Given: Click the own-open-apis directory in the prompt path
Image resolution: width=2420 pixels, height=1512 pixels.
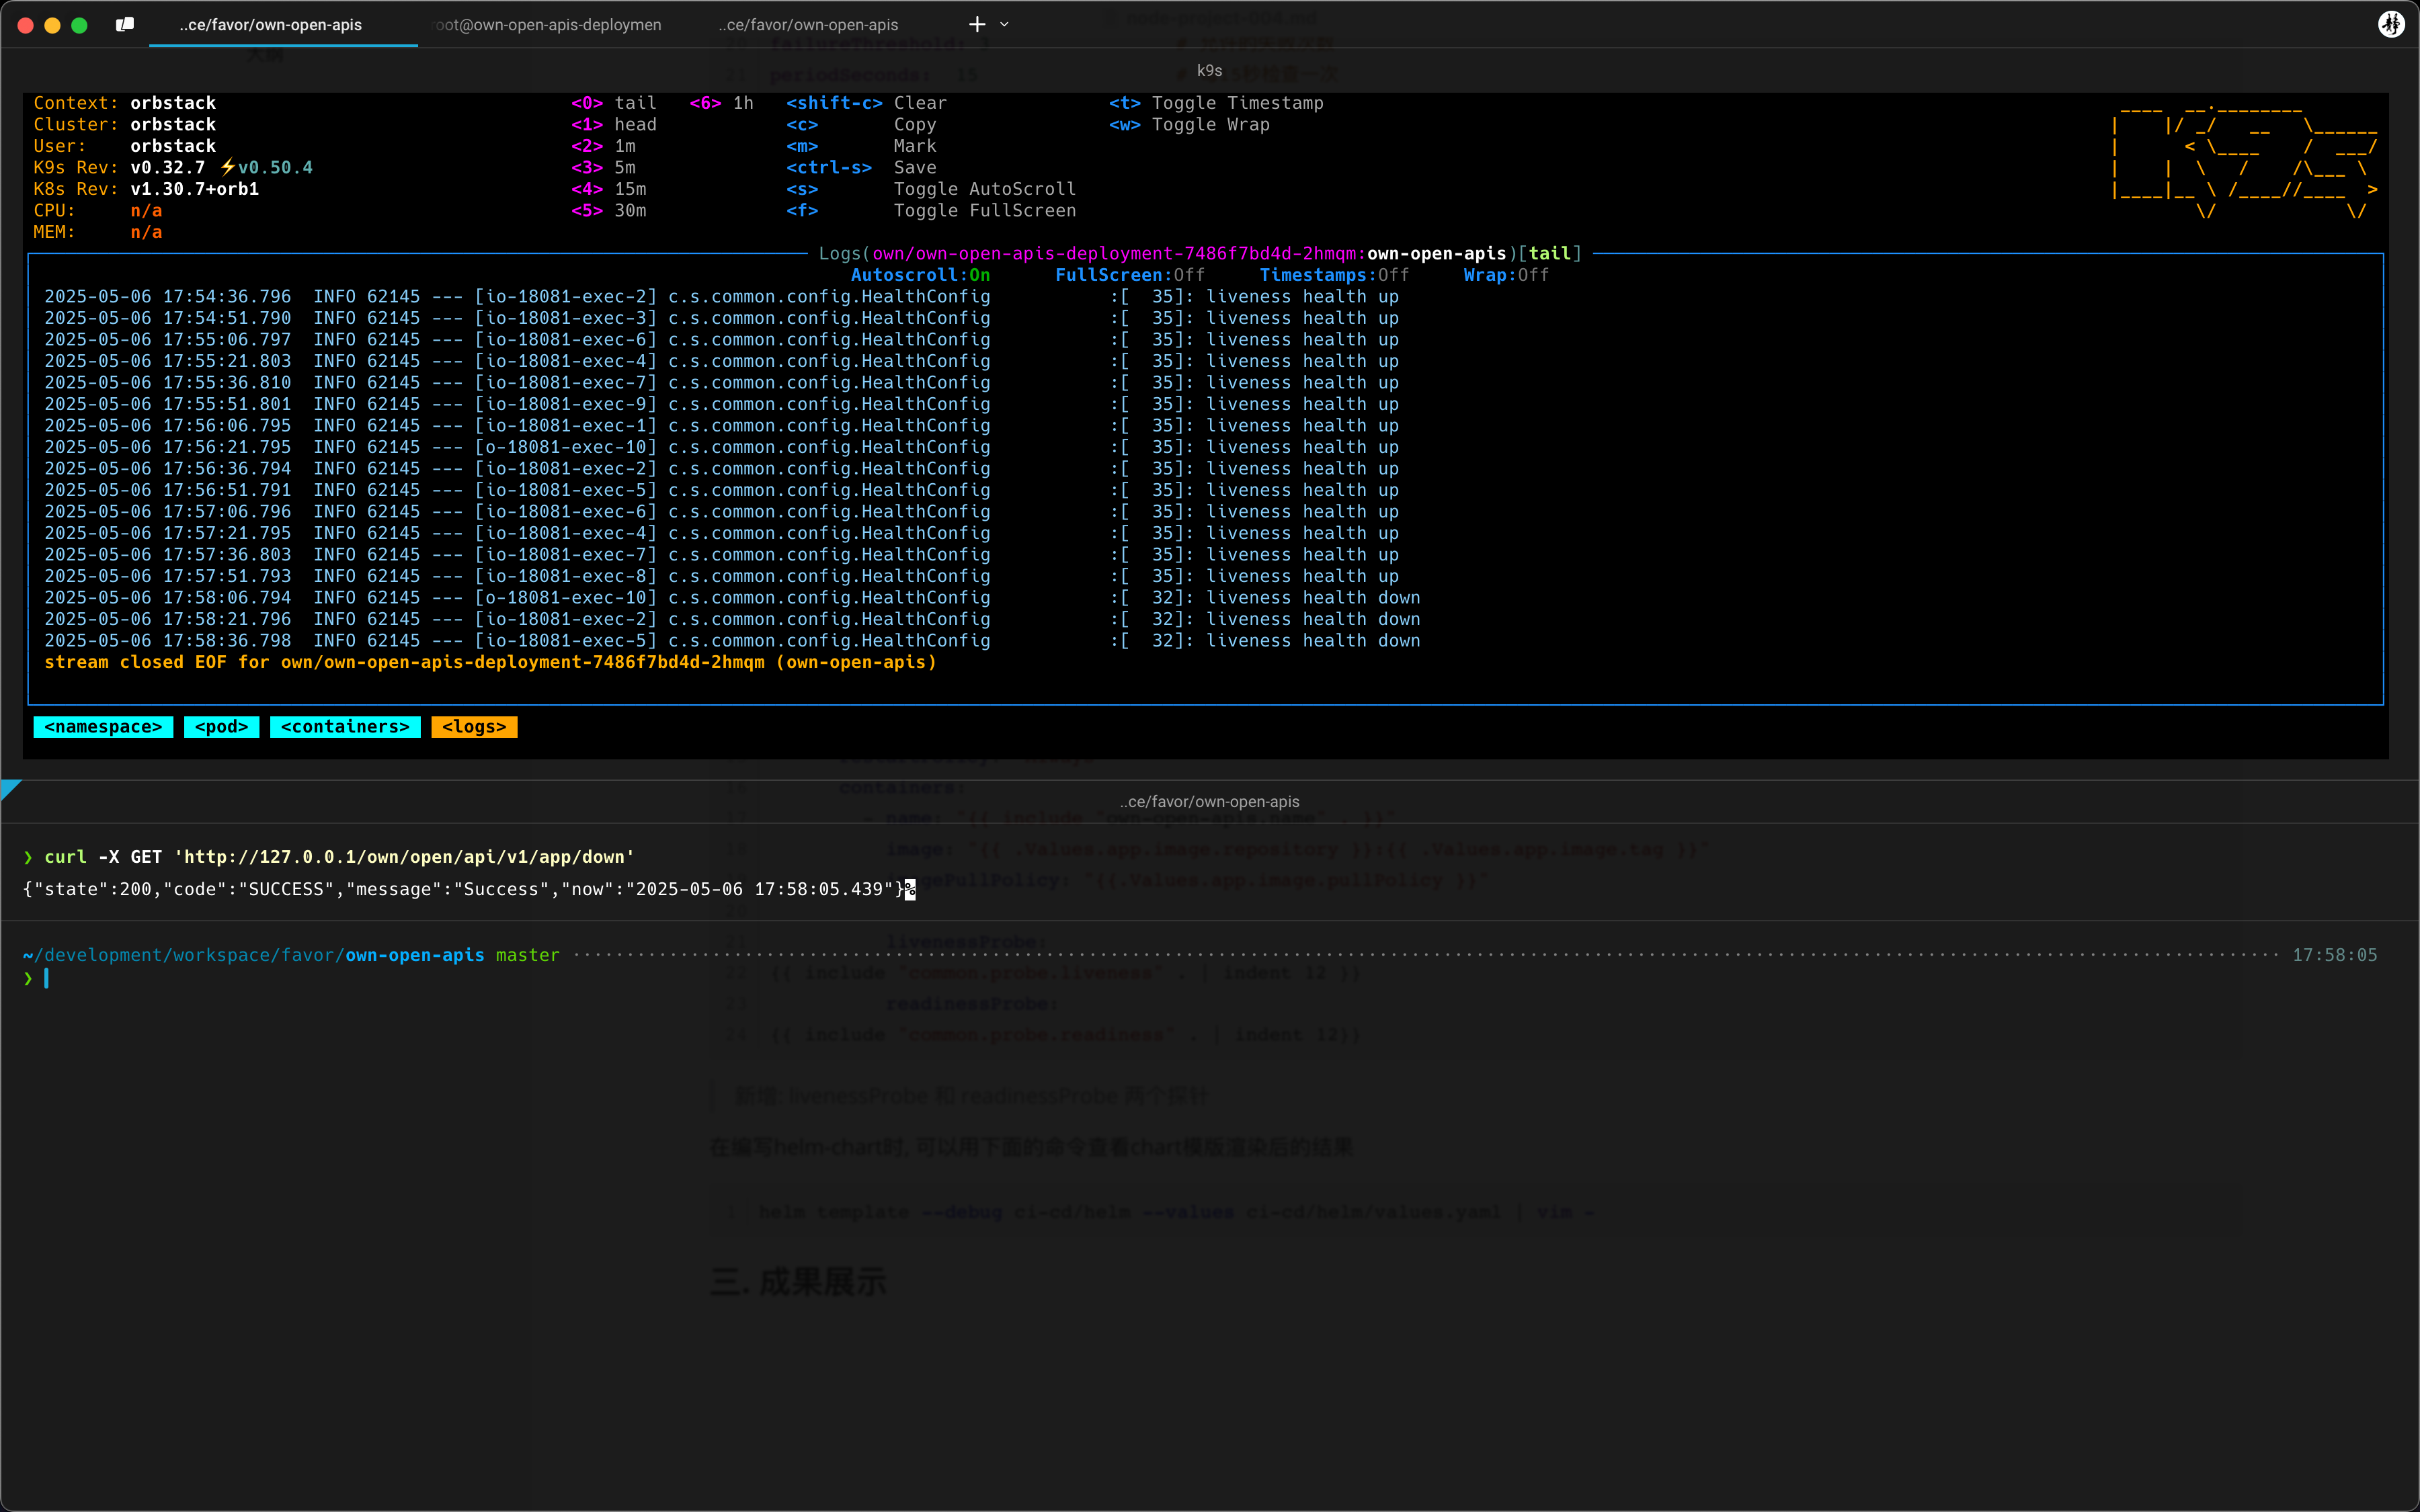Looking at the screenshot, I should [x=415, y=955].
